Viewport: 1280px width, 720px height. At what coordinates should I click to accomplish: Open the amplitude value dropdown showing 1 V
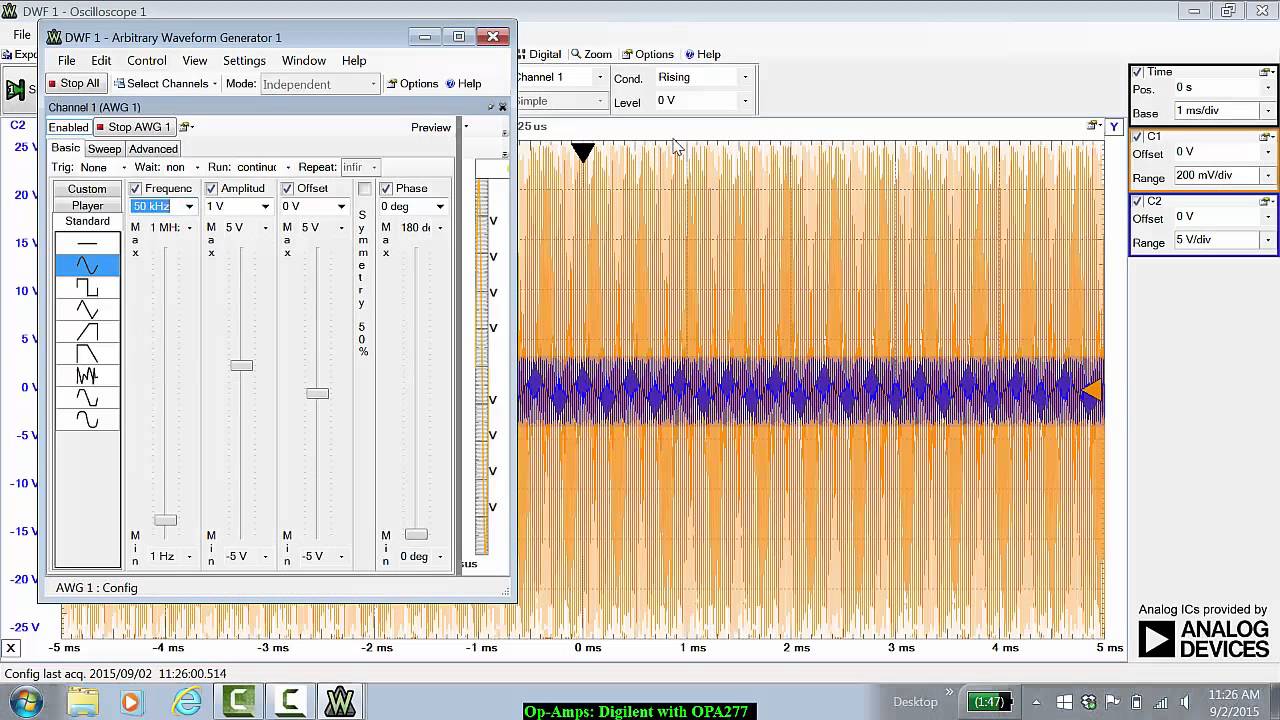tap(265, 207)
